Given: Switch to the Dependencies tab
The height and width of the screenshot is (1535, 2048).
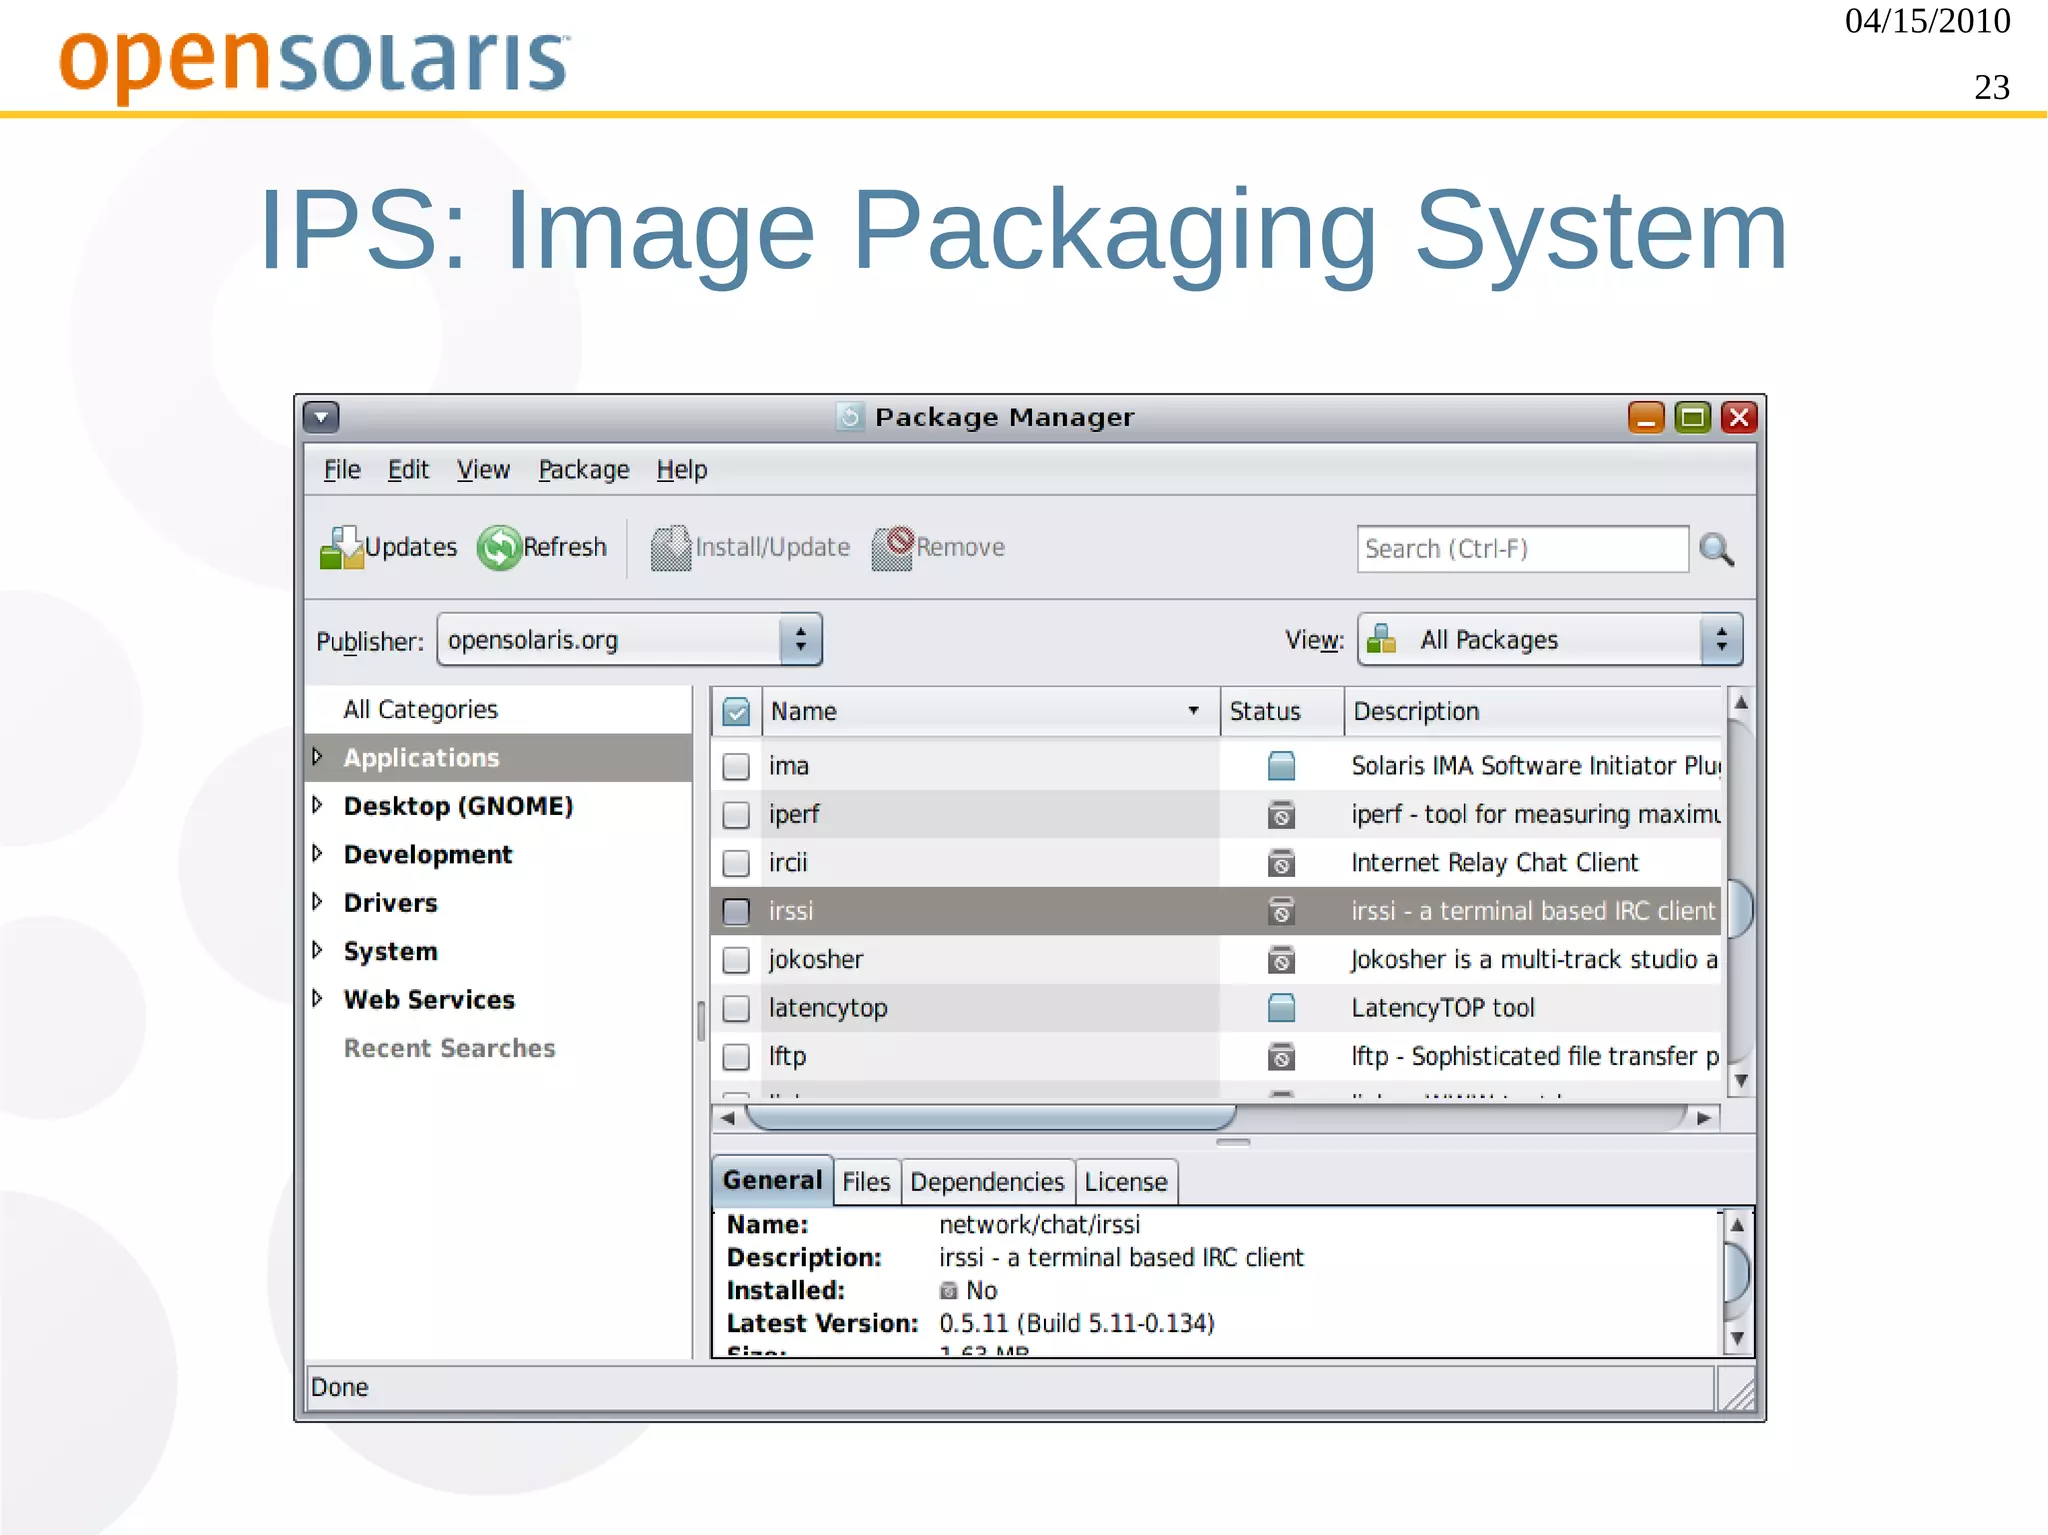Looking at the screenshot, I should coord(987,1182).
